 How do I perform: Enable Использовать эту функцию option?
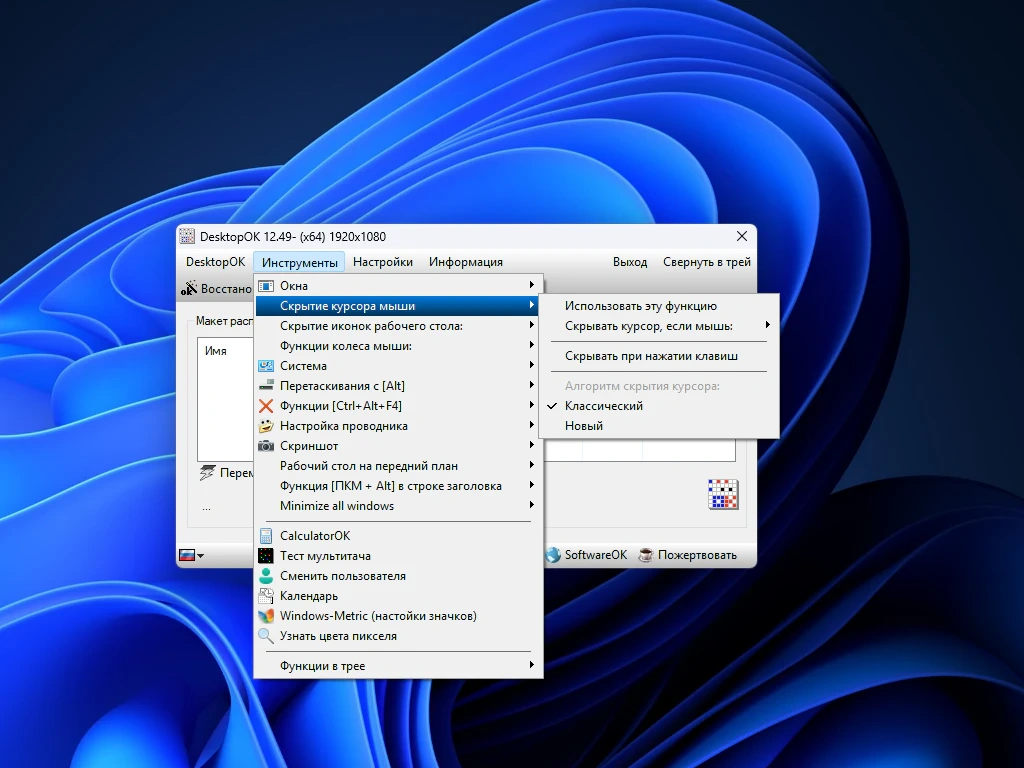coord(640,306)
